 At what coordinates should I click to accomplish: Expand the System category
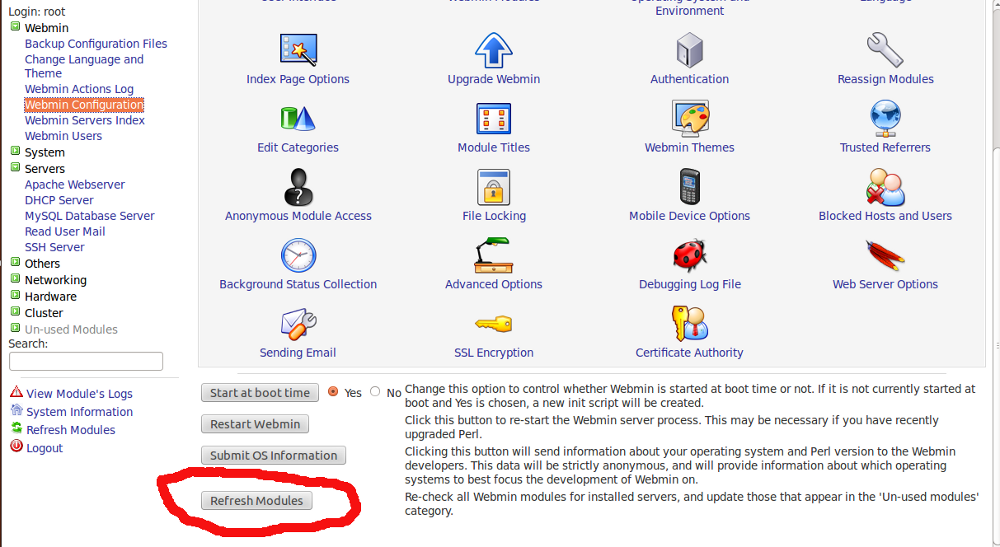[15, 151]
